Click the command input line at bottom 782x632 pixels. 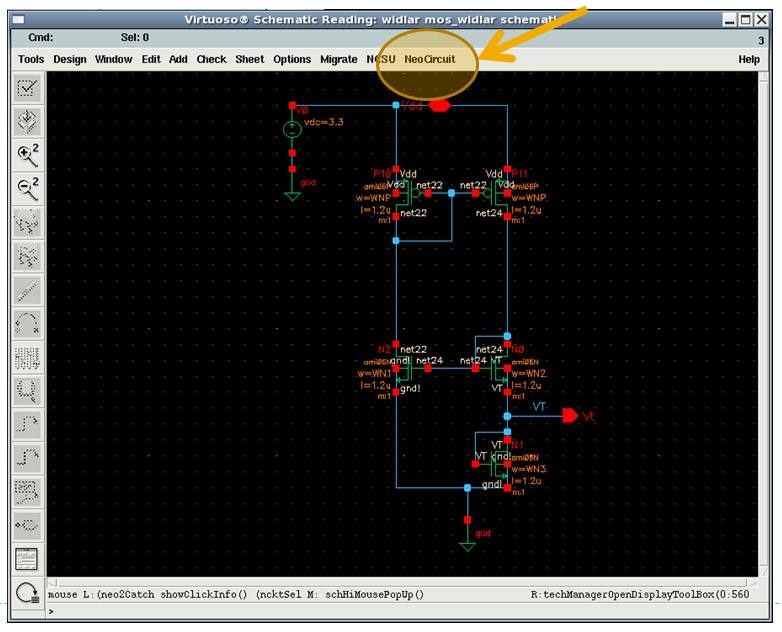400,610
